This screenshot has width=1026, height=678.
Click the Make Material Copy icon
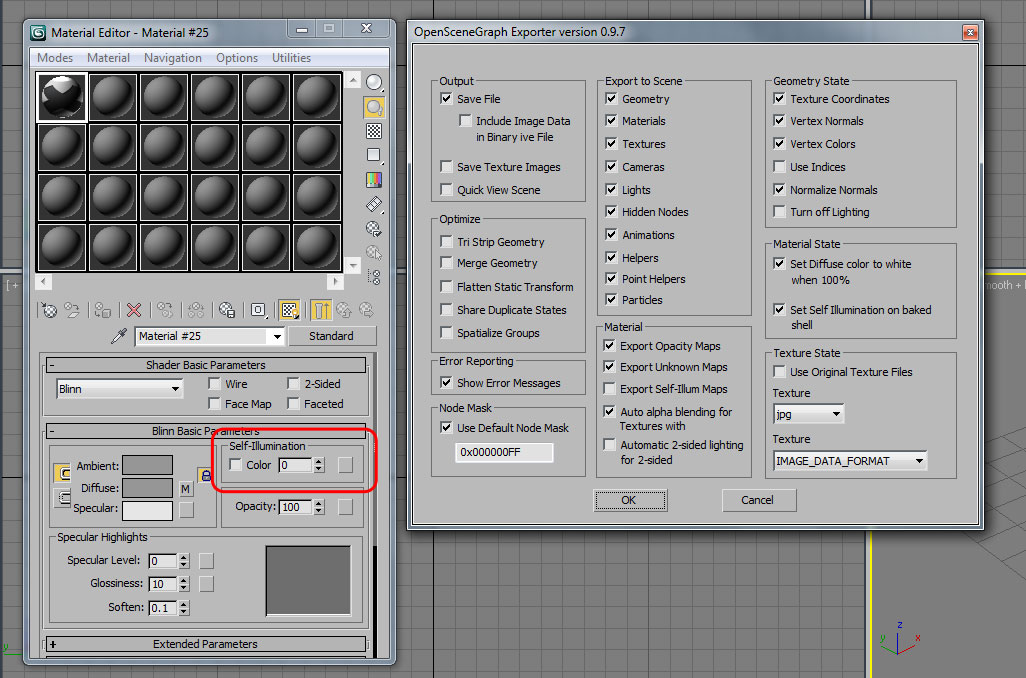(165, 310)
